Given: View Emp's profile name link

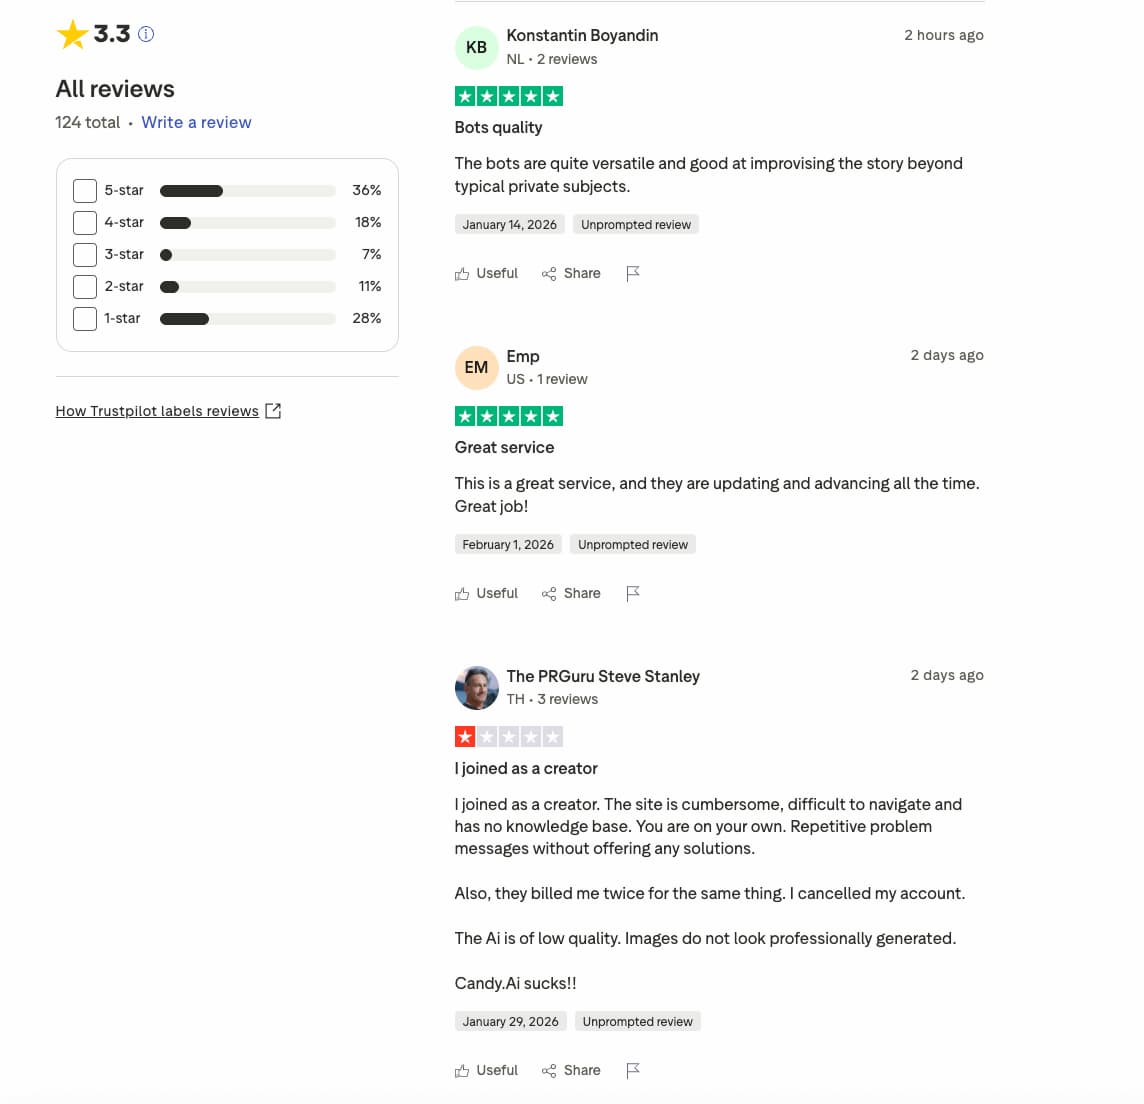Looking at the screenshot, I should [523, 356].
